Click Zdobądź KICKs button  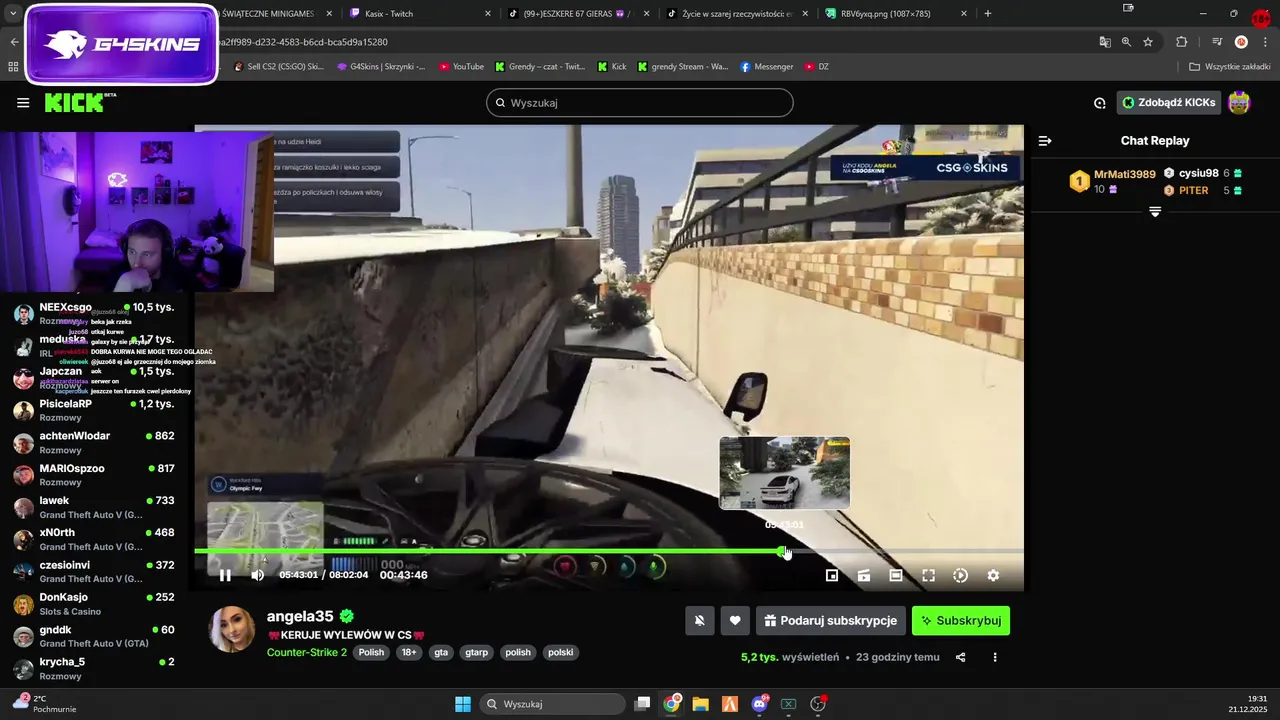pyautogui.click(x=1169, y=102)
